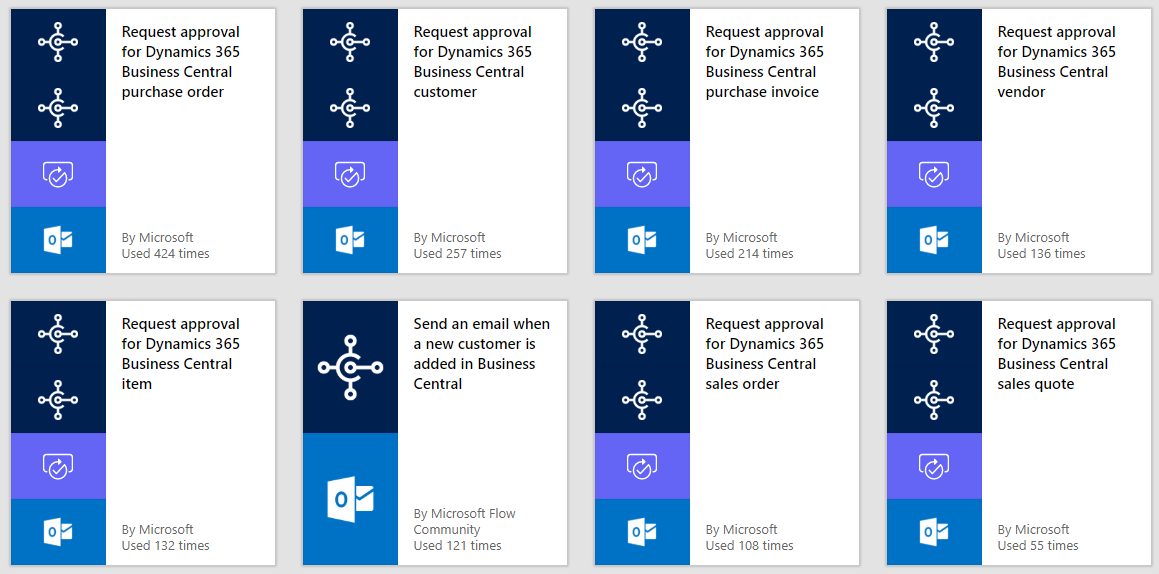1159x574 pixels.
Task: Click the large Business Central icon on Send an email card
Action: (x=350, y=367)
